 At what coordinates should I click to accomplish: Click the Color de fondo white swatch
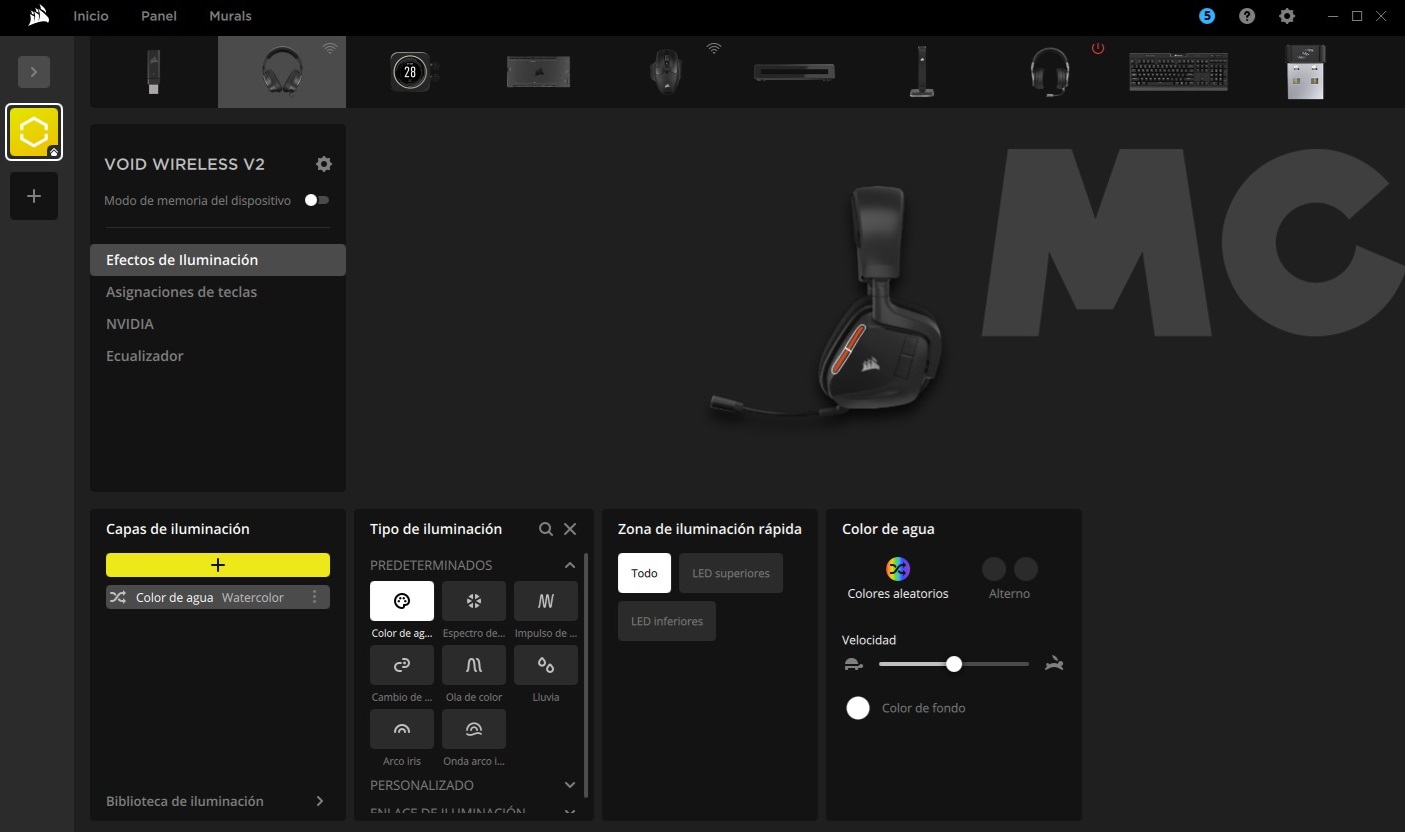pyautogui.click(x=857, y=708)
